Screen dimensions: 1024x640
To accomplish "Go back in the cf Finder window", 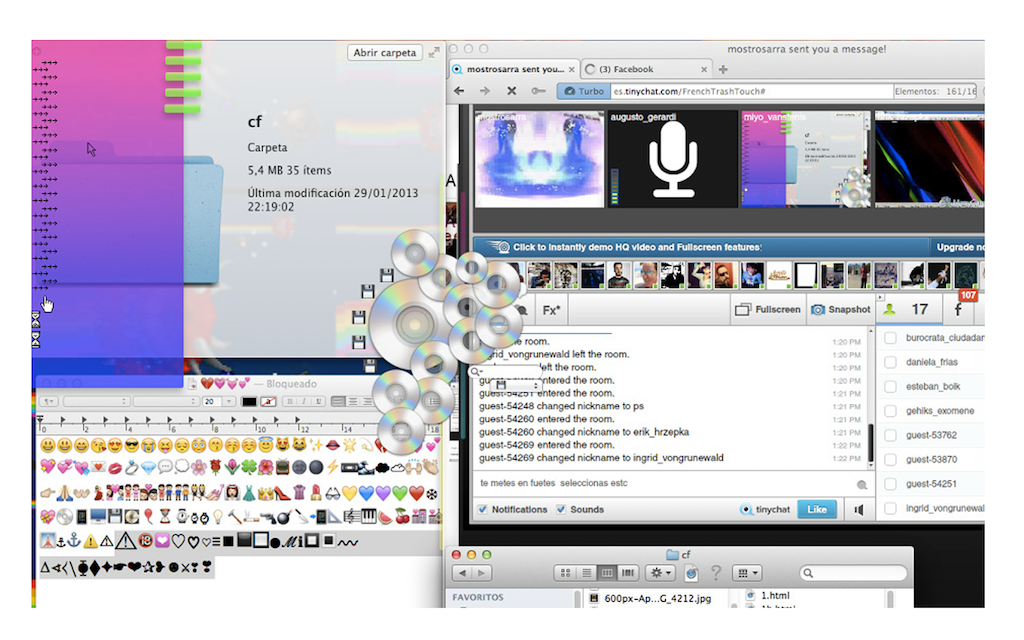I will tap(463, 573).
